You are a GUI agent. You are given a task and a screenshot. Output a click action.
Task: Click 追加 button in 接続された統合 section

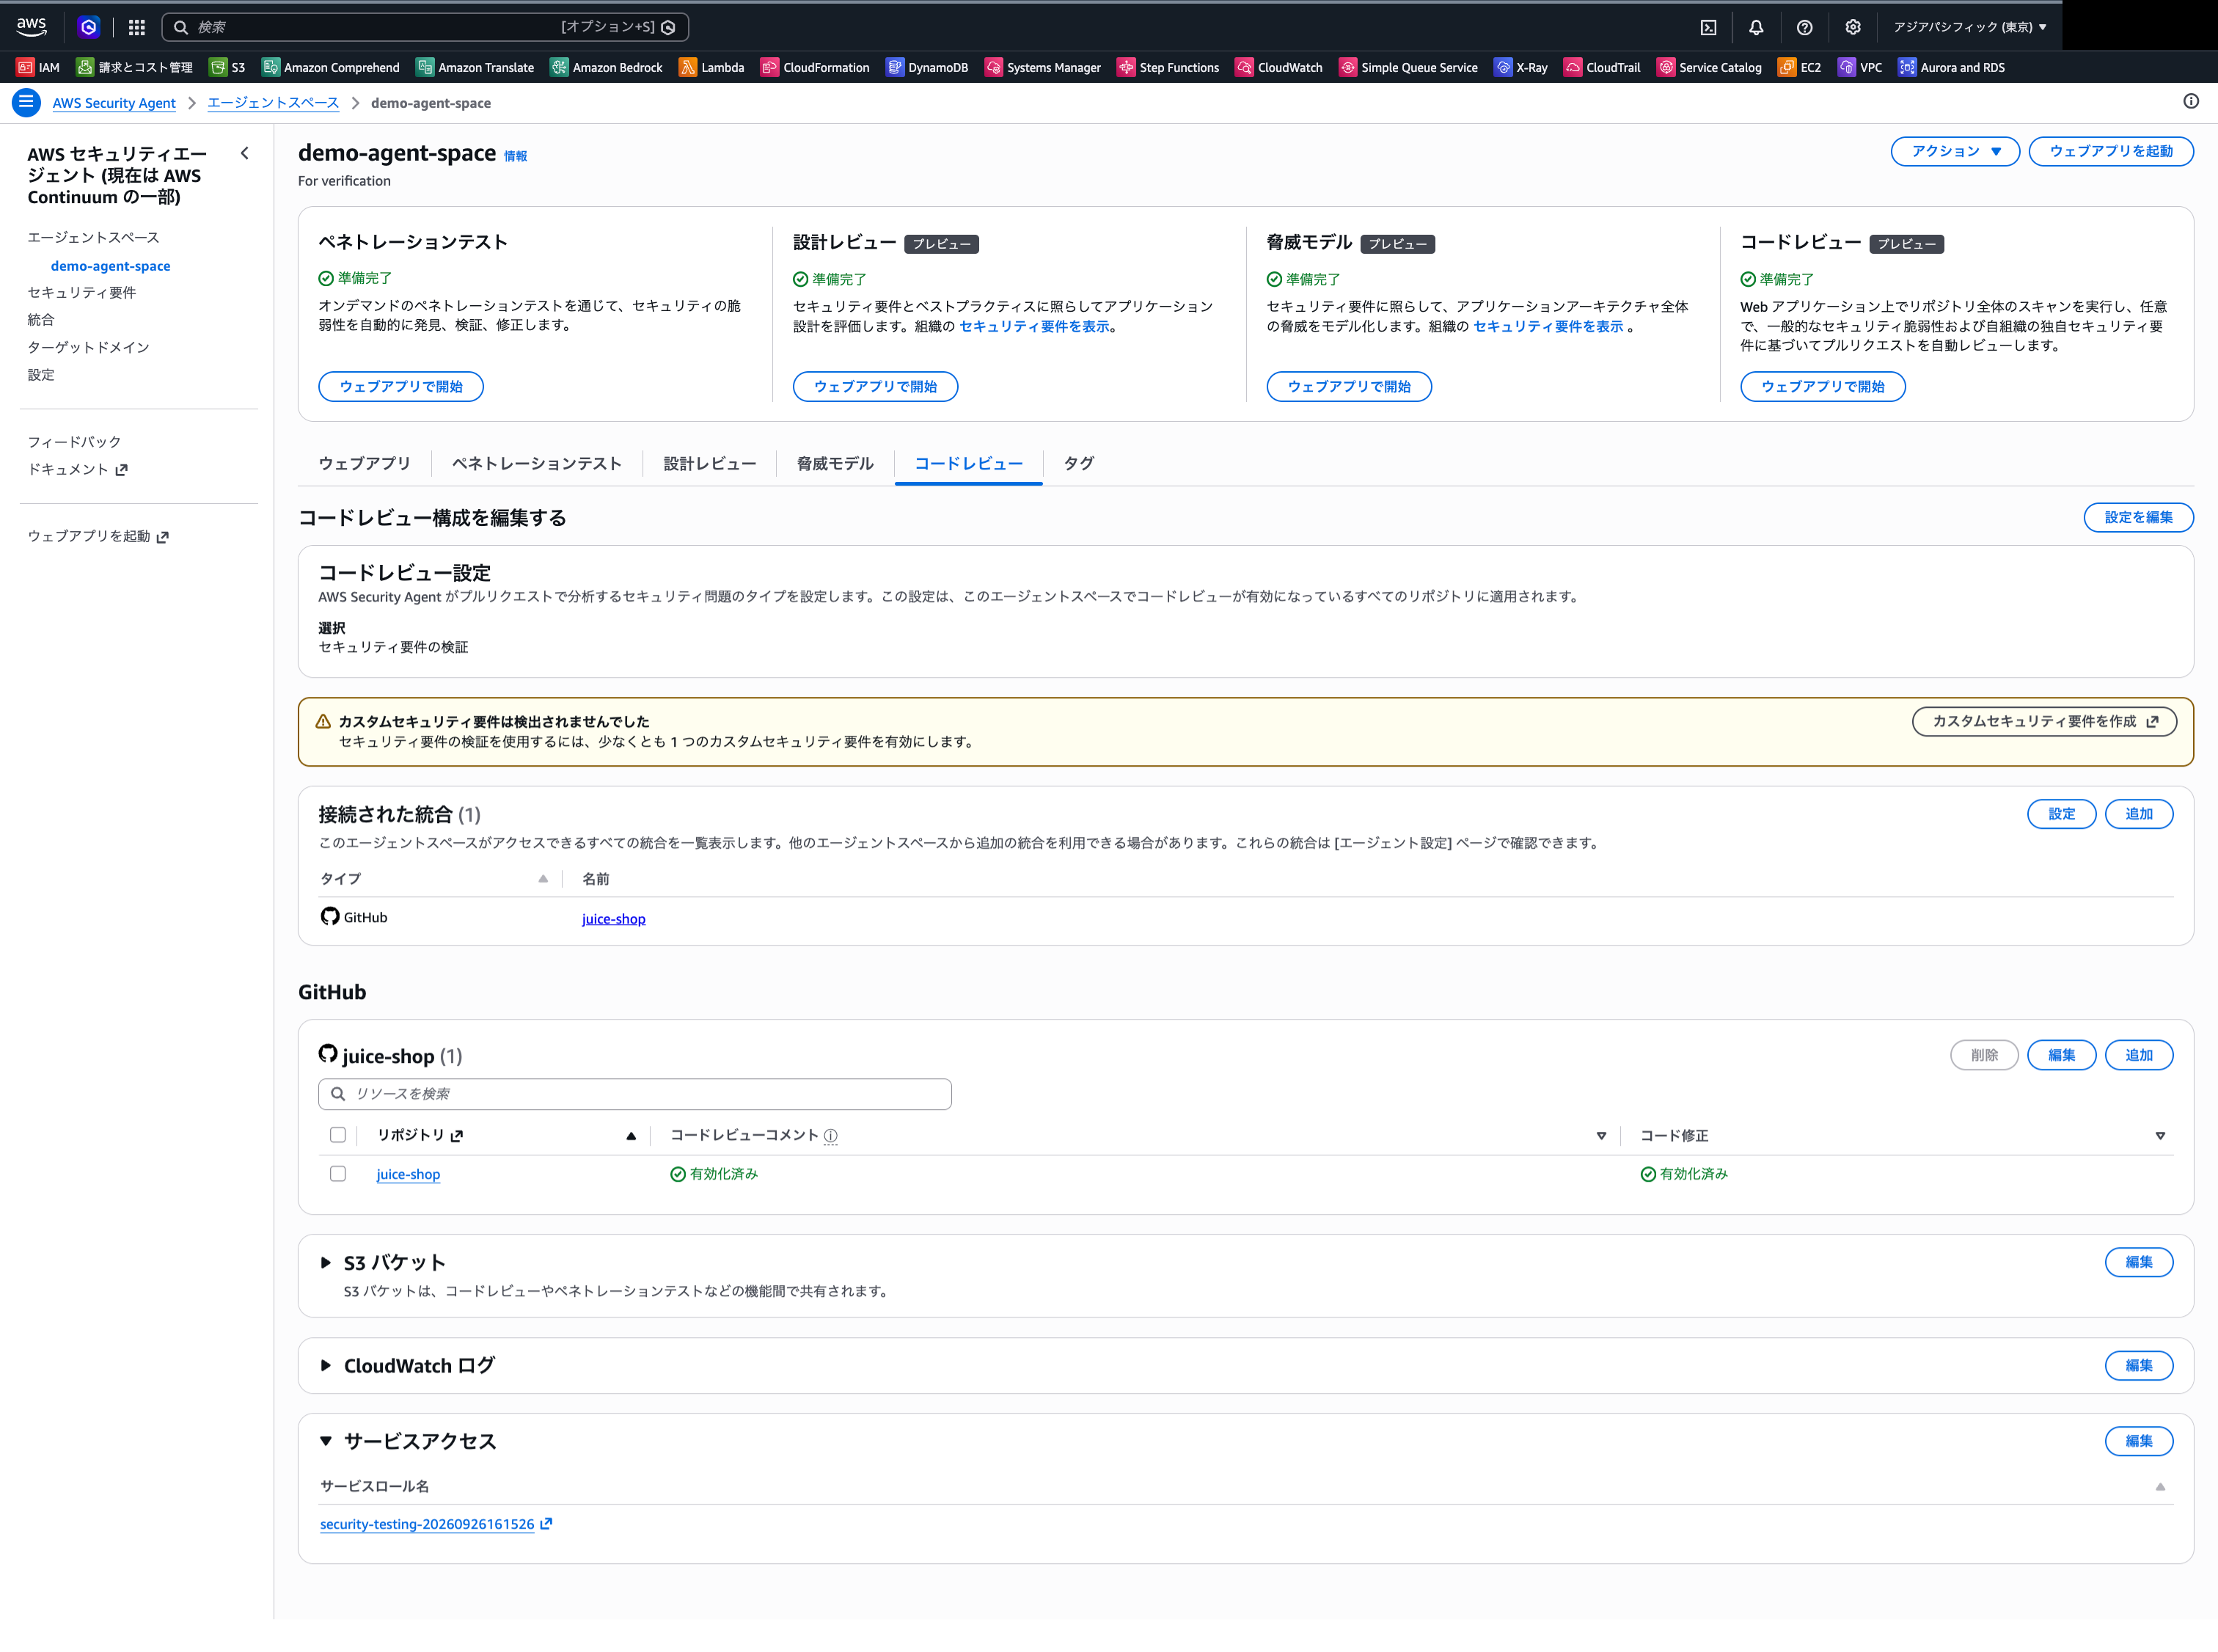point(2138,814)
